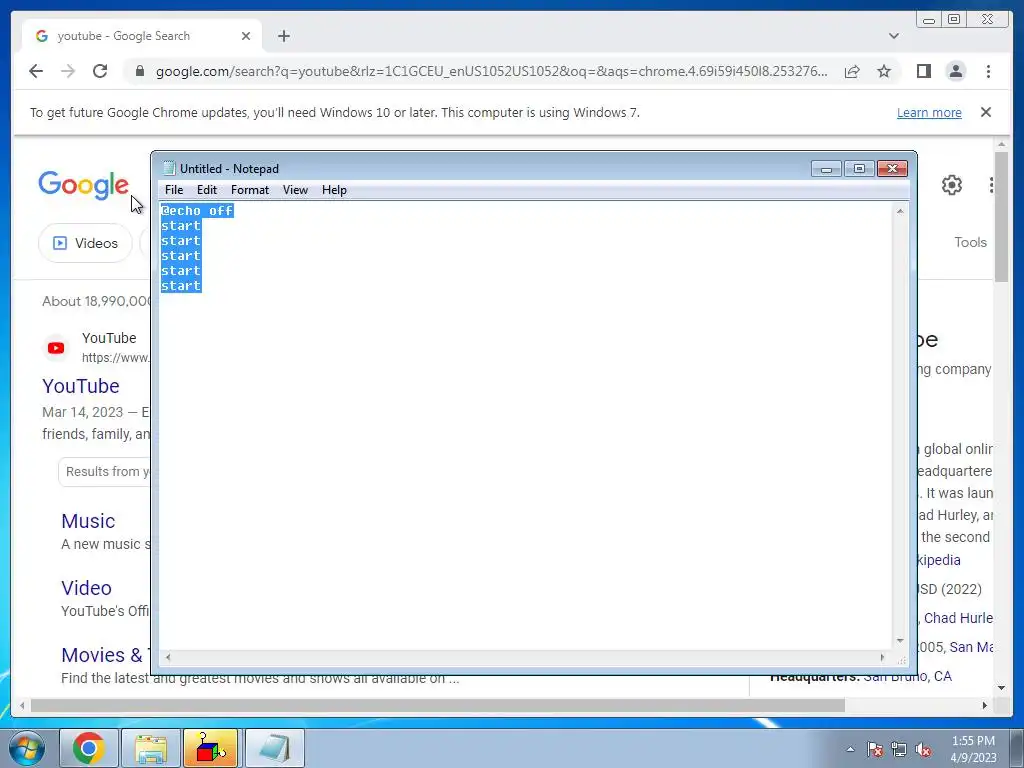Click the colored blocks taskbar app

pyautogui.click(x=211, y=748)
